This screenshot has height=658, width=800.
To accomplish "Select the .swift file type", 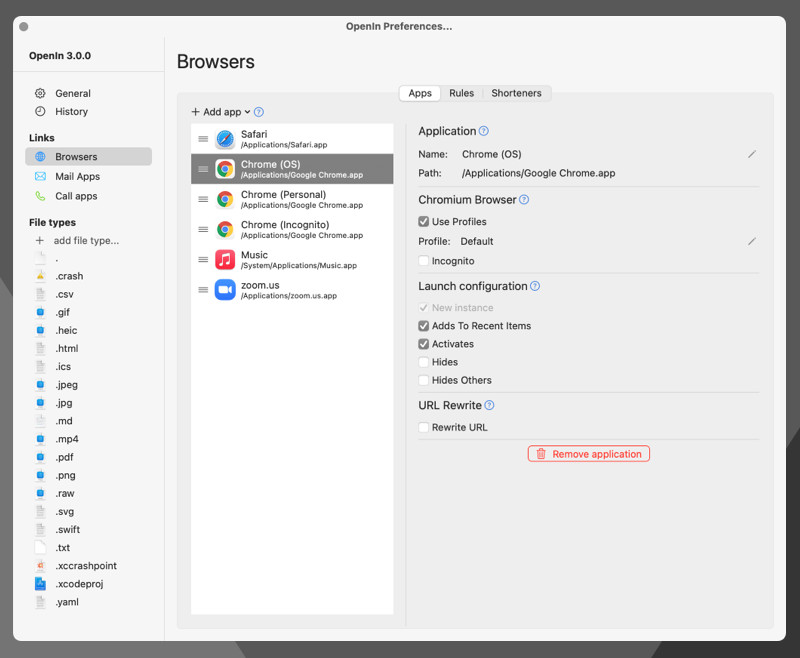I will [x=68, y=529].
